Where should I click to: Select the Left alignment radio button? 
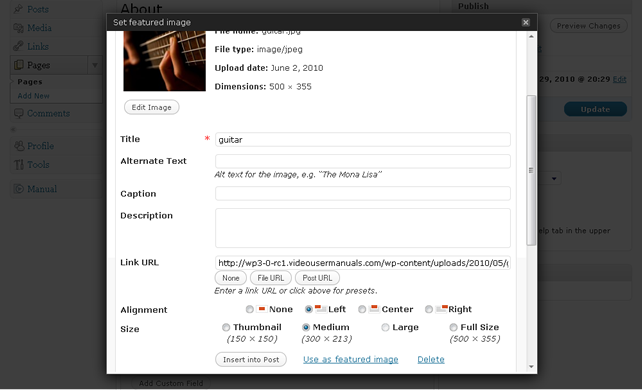(x=309, y=309)
